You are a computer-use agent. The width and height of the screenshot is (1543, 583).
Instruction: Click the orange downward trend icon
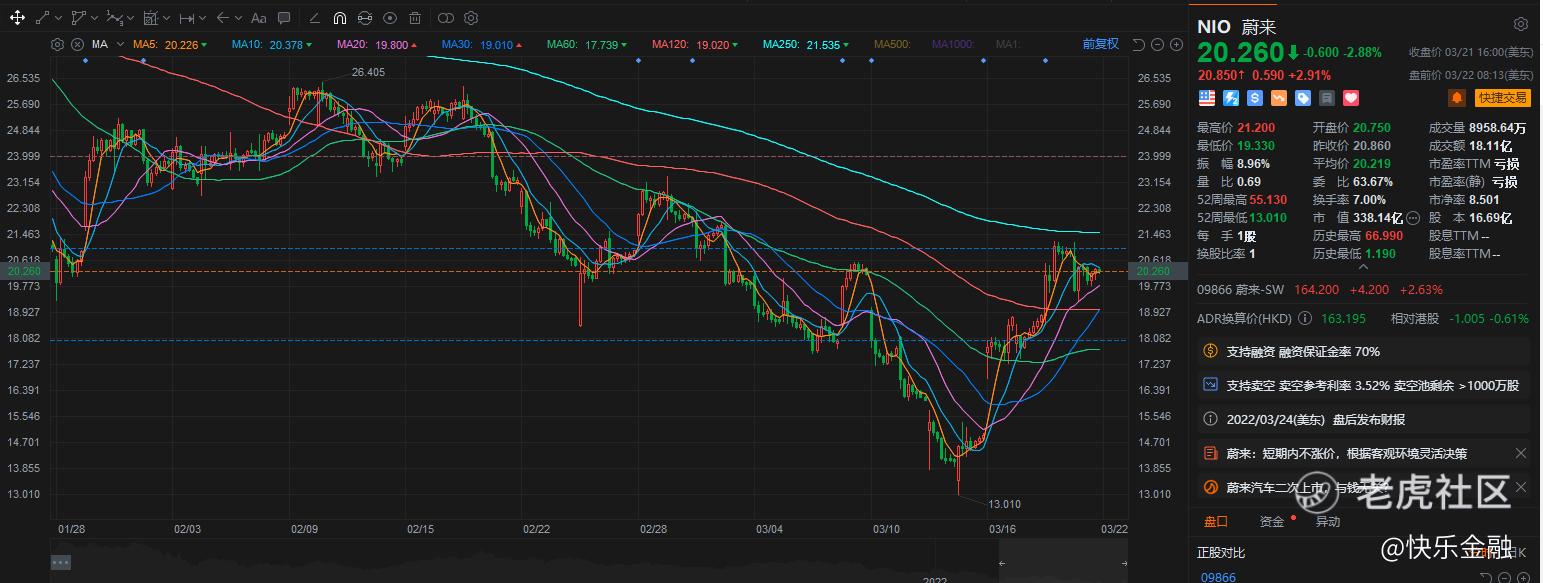coord(1279,98)
